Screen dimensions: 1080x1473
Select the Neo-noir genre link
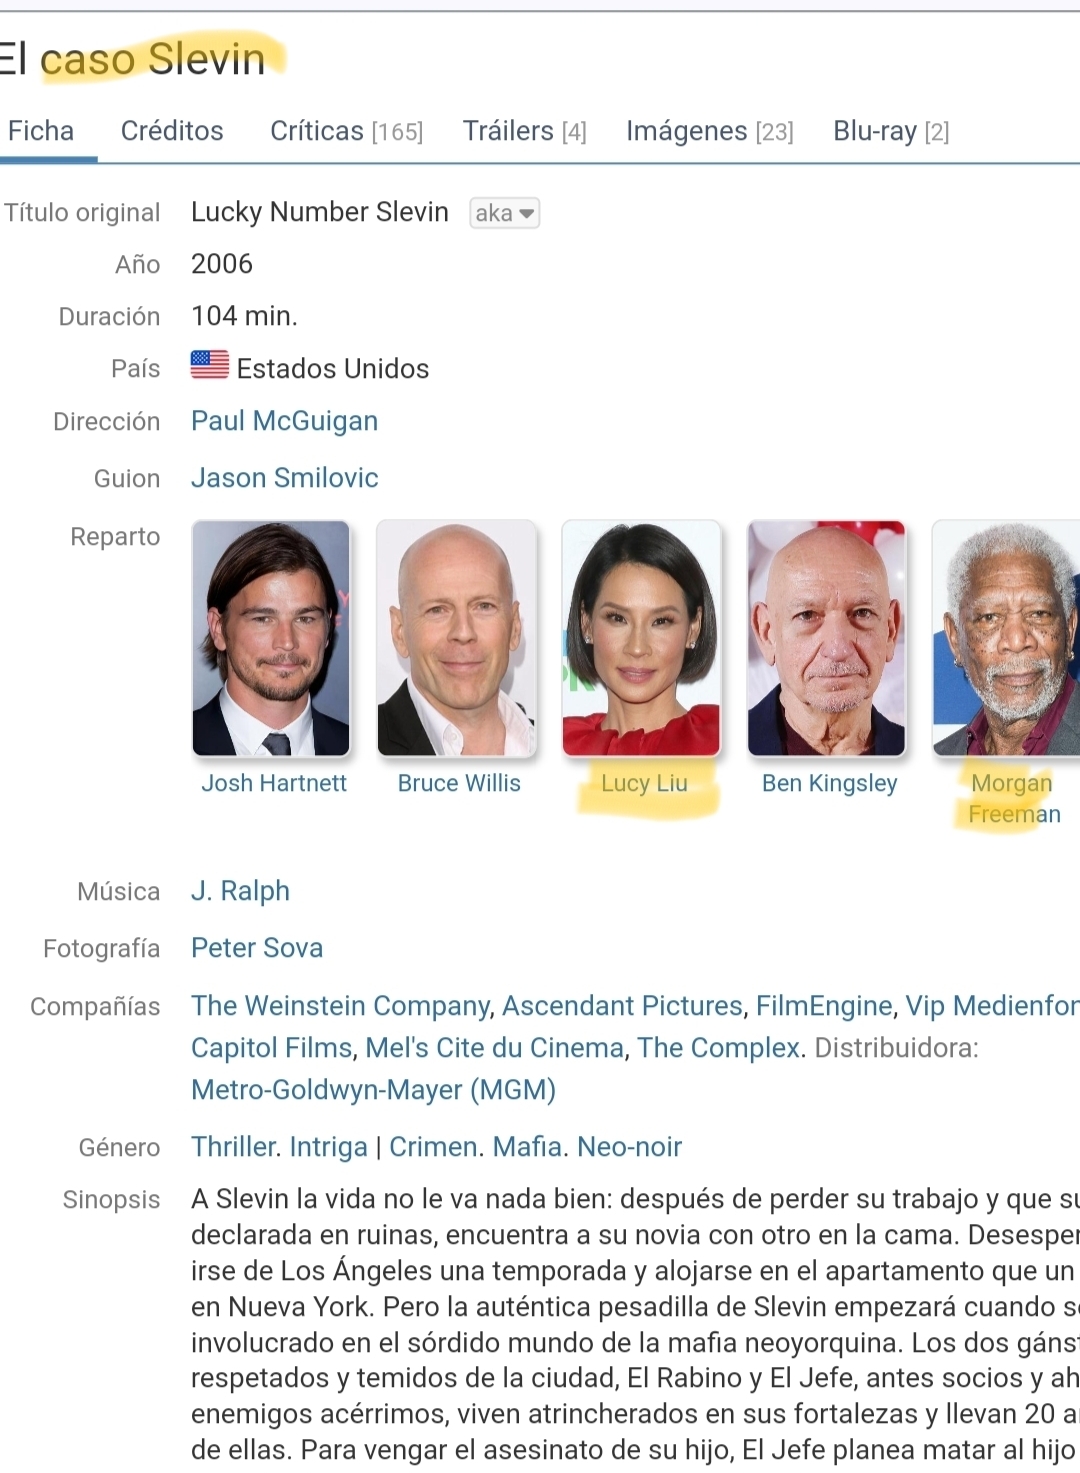629,1147
